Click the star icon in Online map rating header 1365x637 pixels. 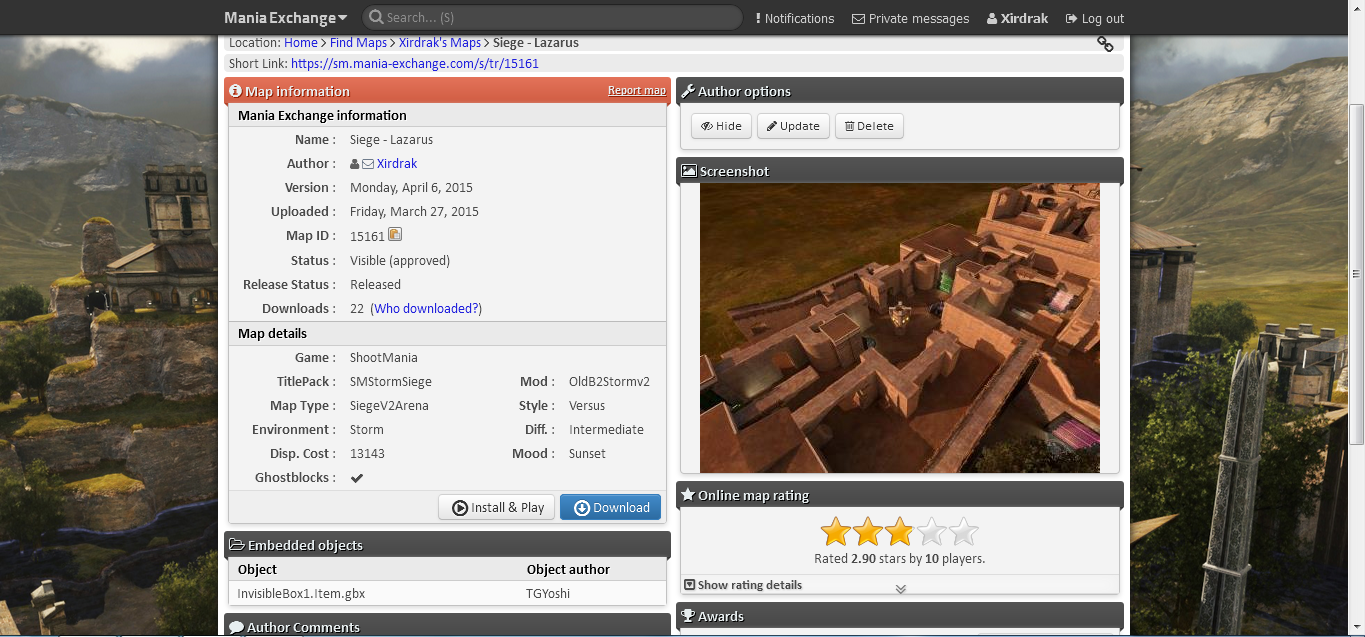click(x=687, y=495)
